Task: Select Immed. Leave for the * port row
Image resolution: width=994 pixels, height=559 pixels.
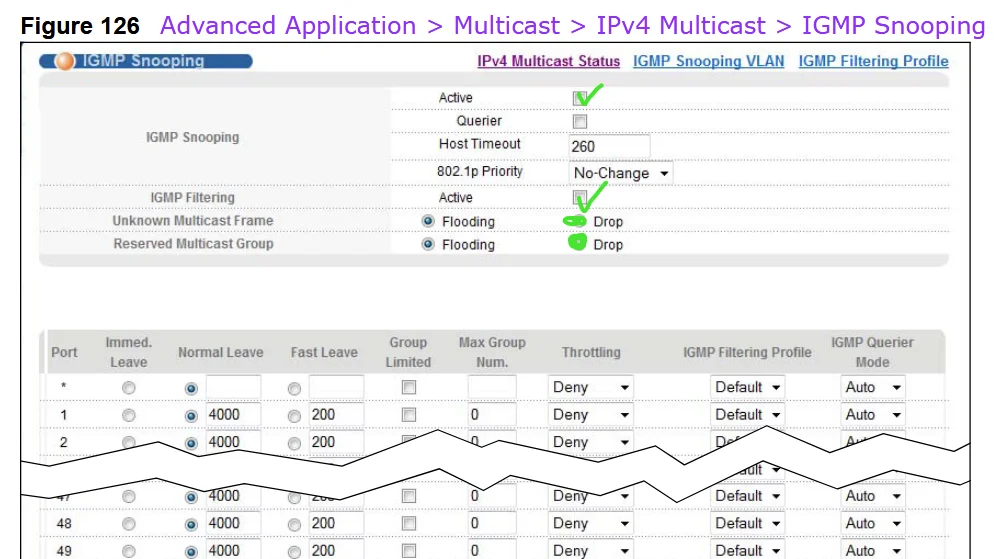Action: point(129,388)
